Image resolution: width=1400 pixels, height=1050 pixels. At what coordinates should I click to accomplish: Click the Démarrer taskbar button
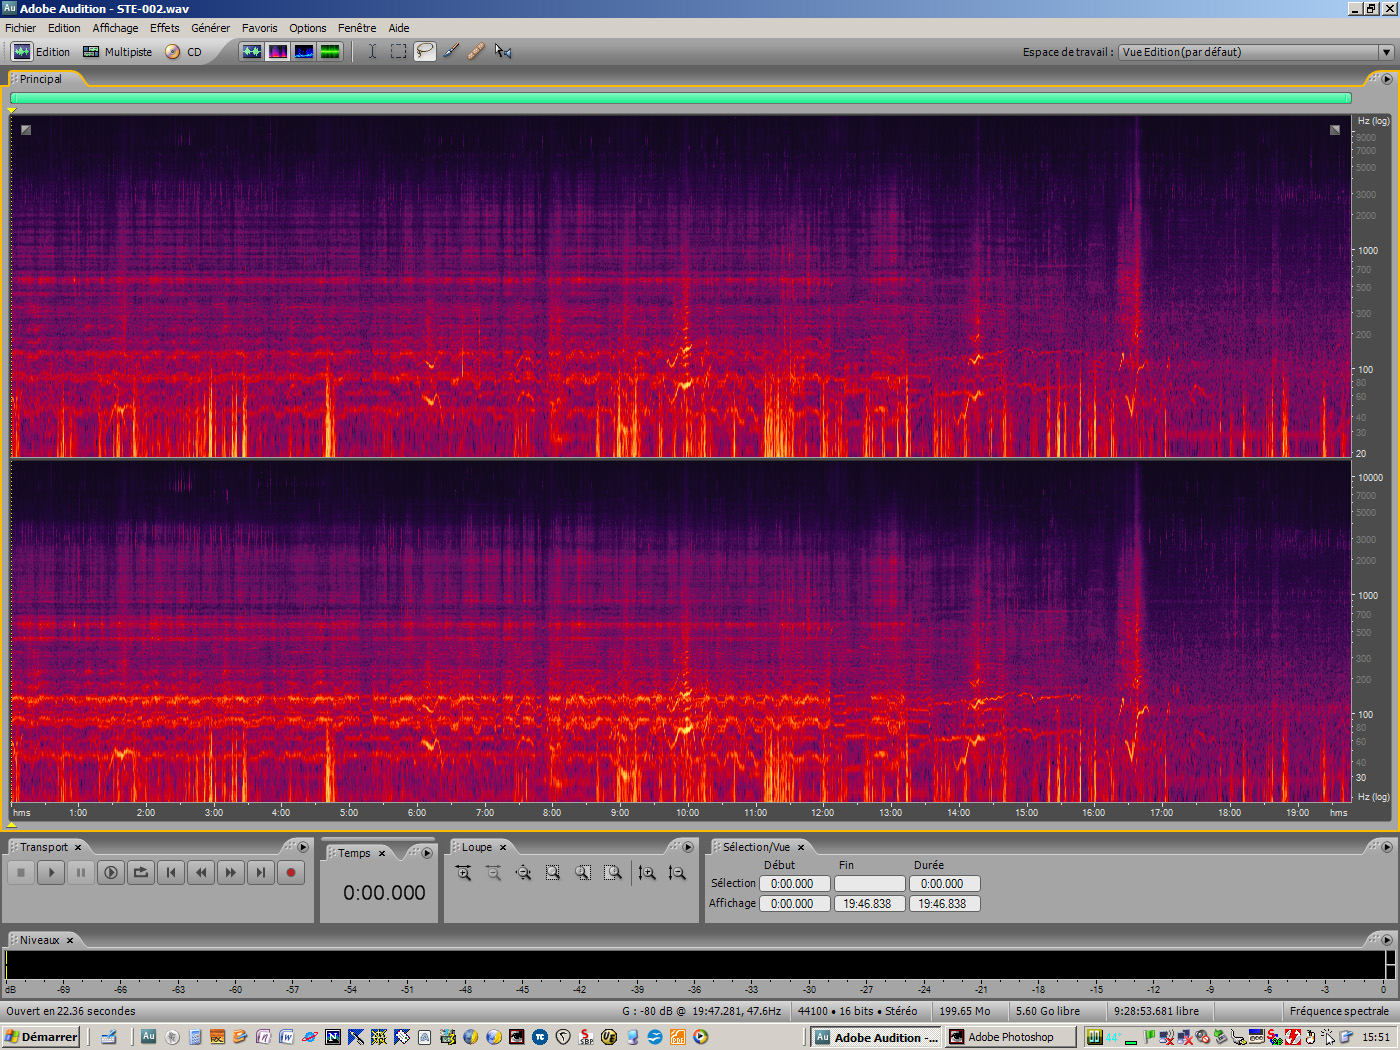pyautogui.click(x=40, y=1037)
